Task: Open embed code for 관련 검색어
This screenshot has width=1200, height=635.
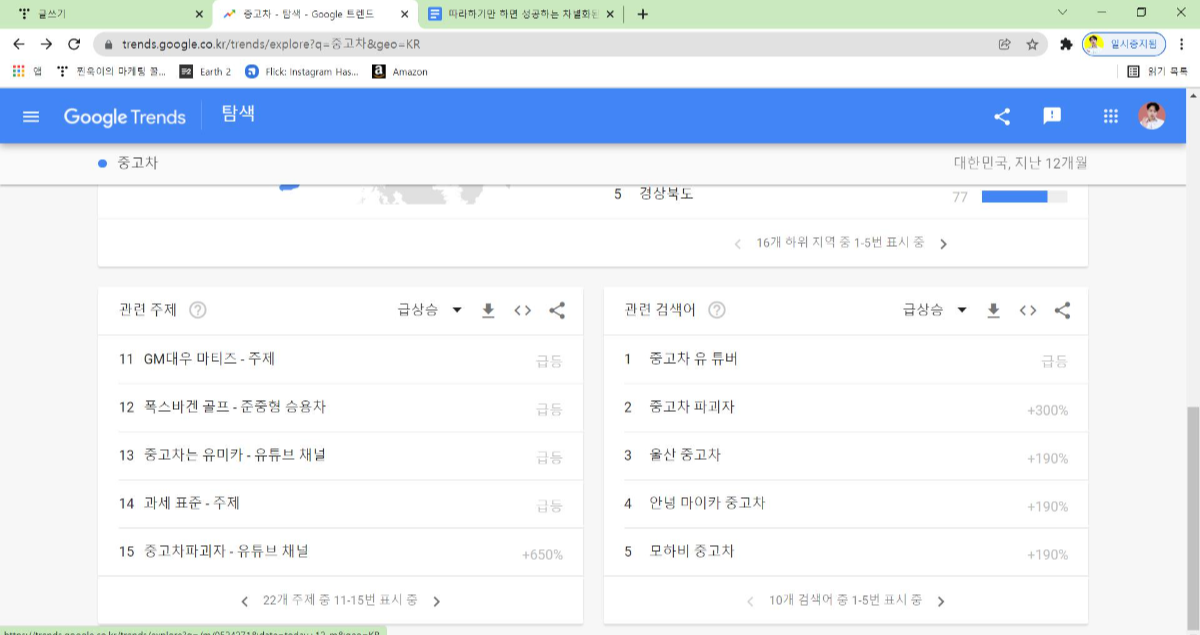Action: coord(1028,310)
